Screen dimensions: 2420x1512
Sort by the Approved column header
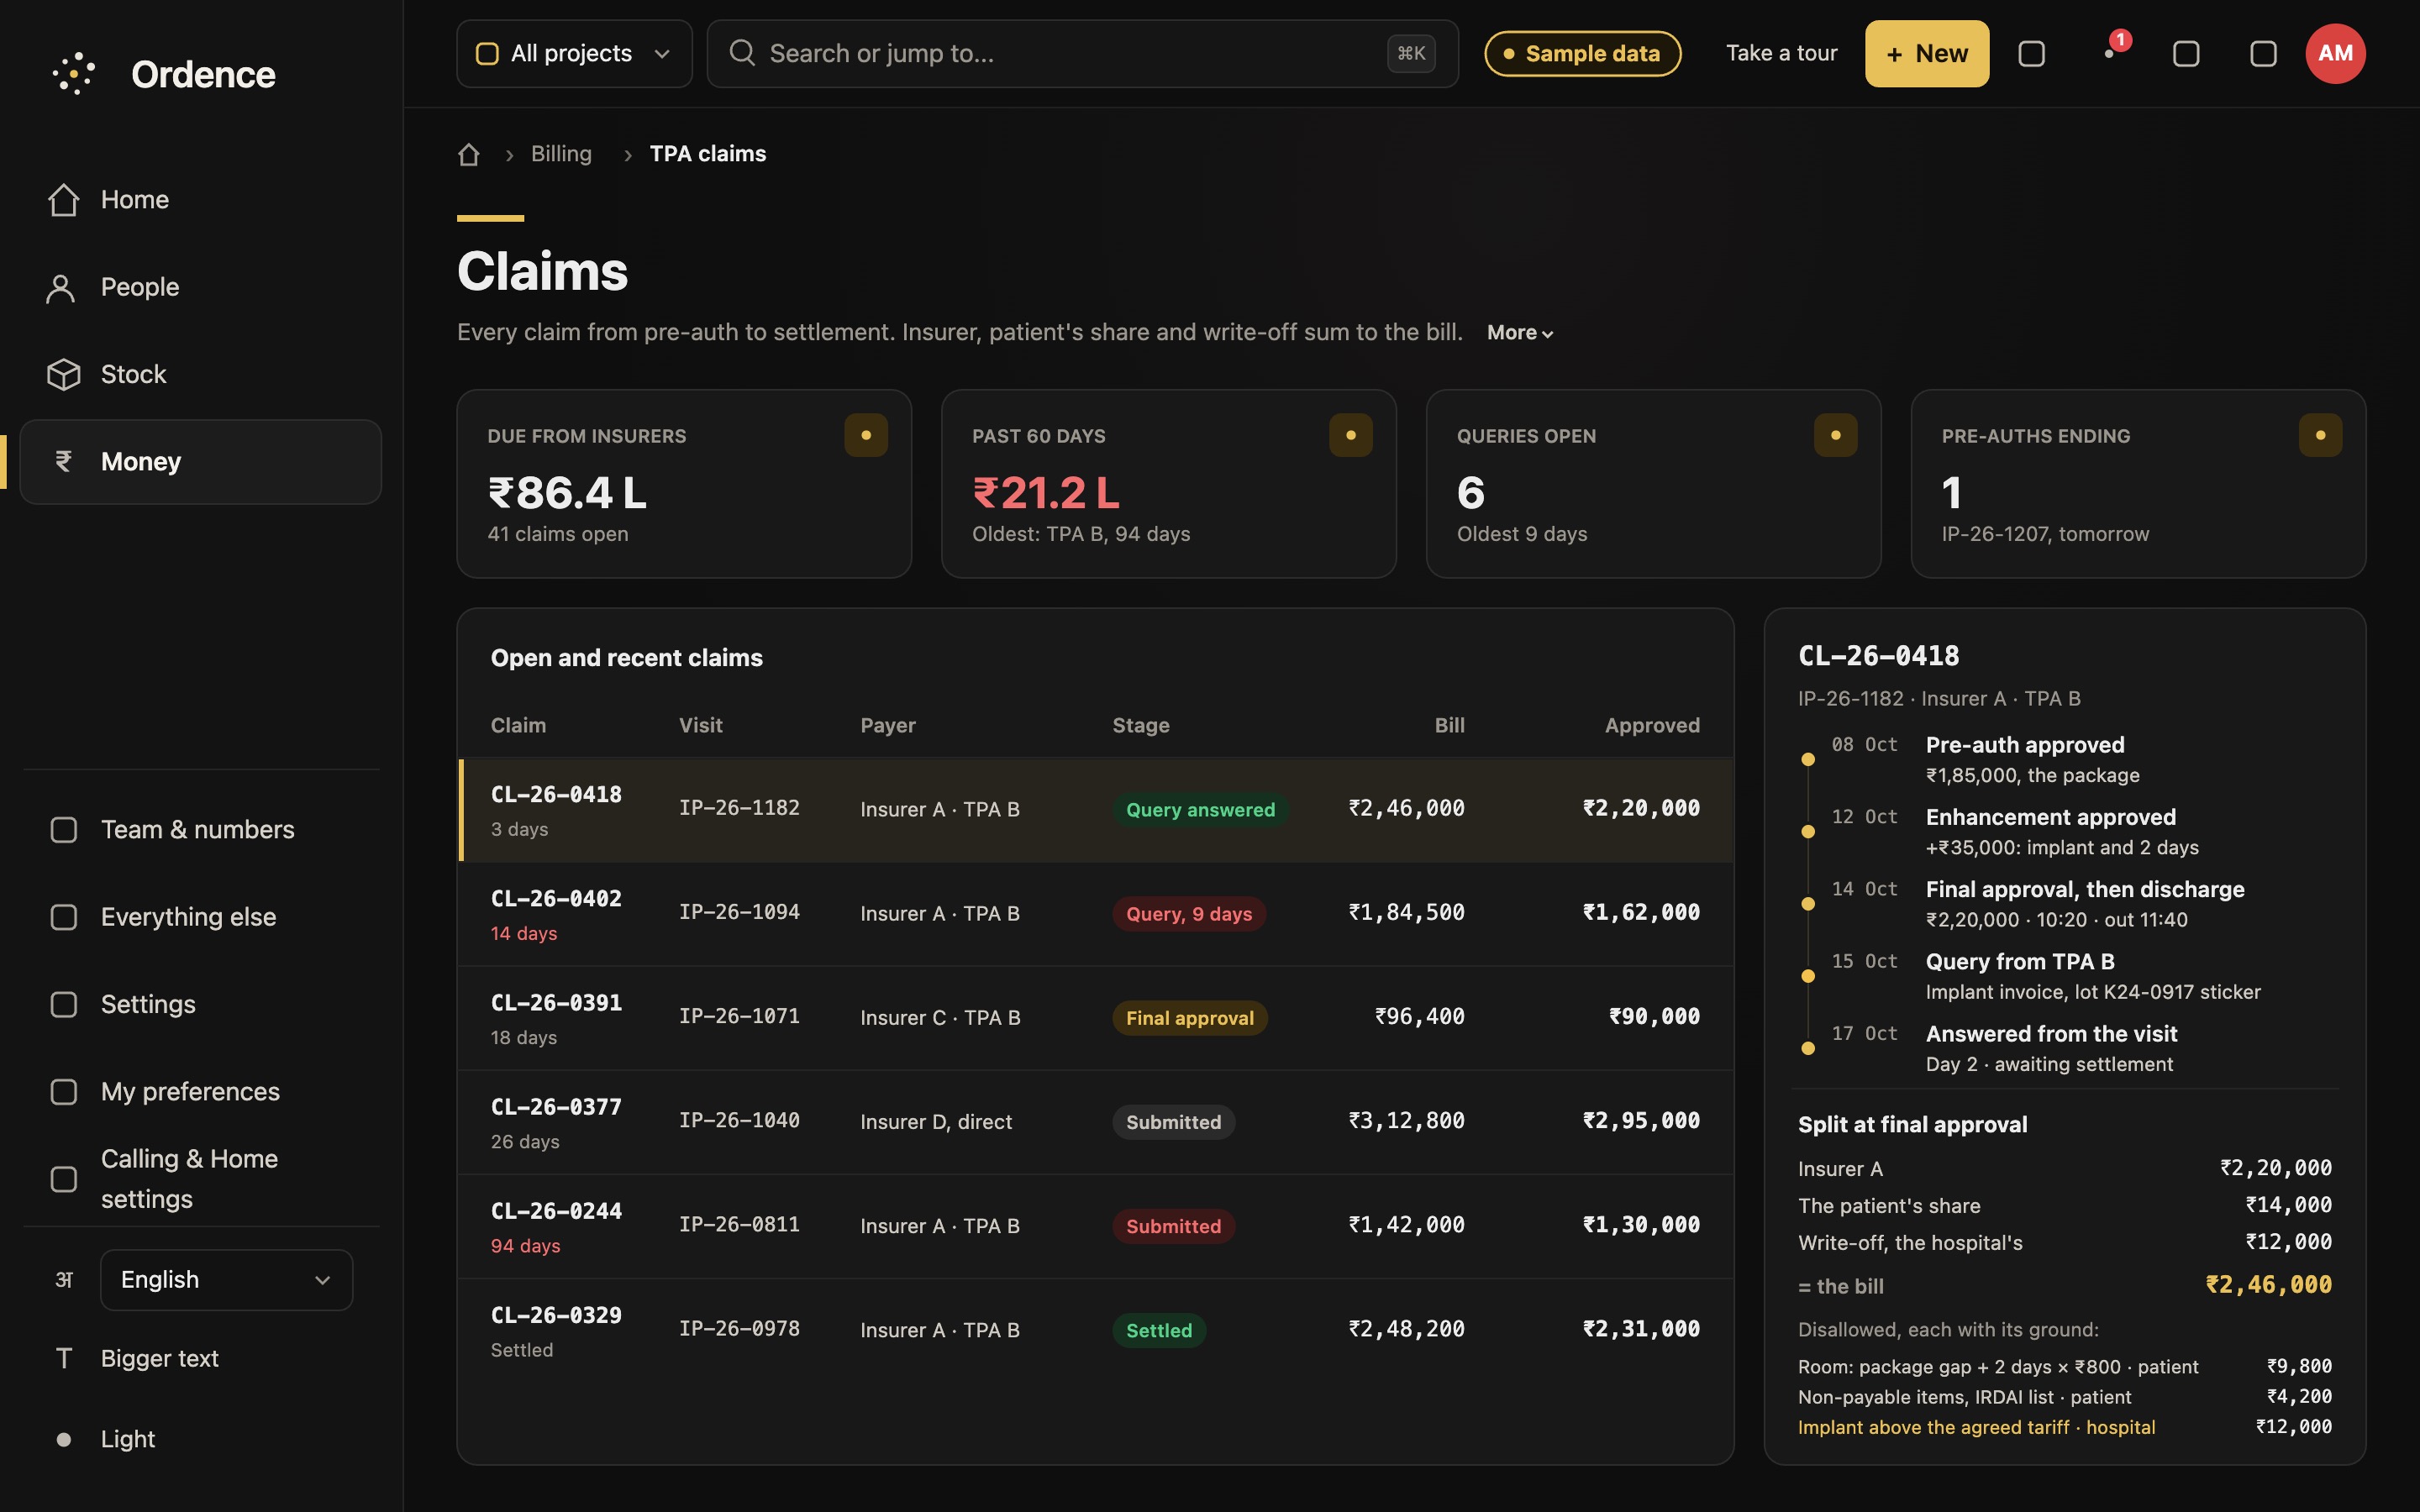coord(1652,725)
